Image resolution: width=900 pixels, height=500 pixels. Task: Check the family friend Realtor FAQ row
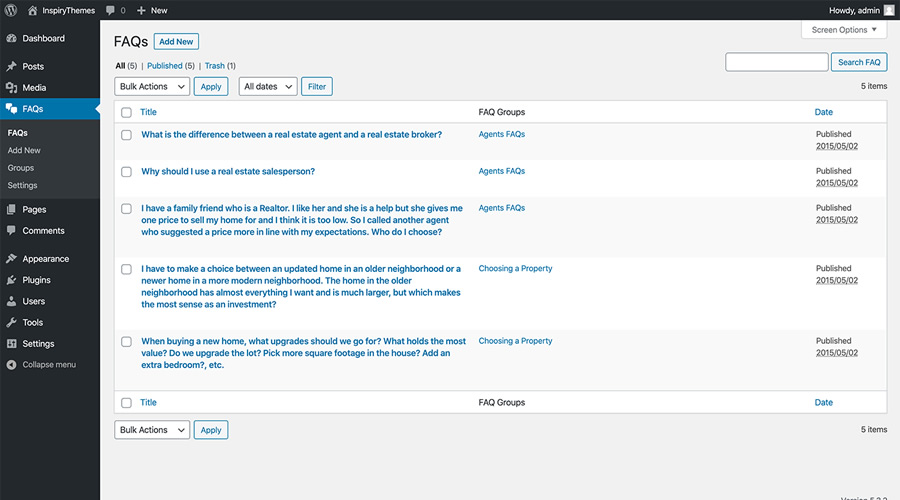[126, 208]
